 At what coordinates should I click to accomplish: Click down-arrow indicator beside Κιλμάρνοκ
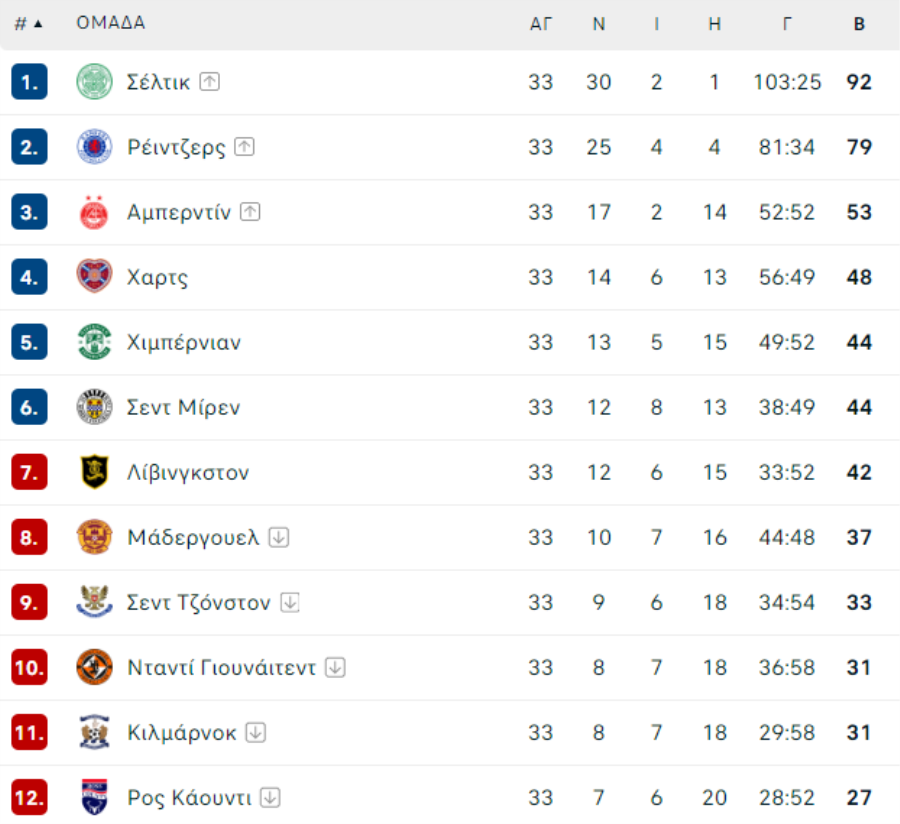click(257, 732)
